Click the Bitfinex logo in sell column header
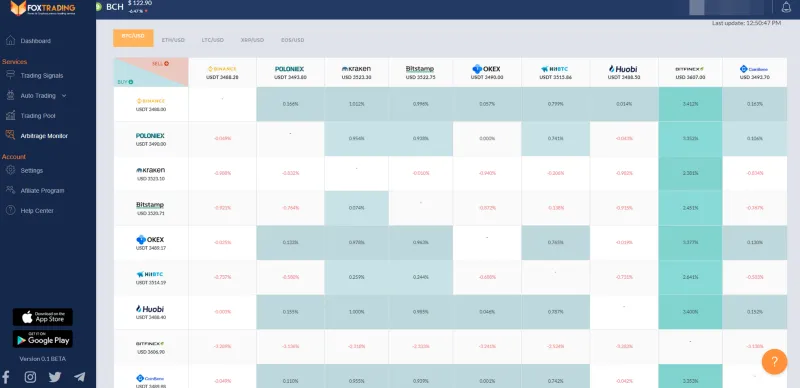 click(690, 68)
